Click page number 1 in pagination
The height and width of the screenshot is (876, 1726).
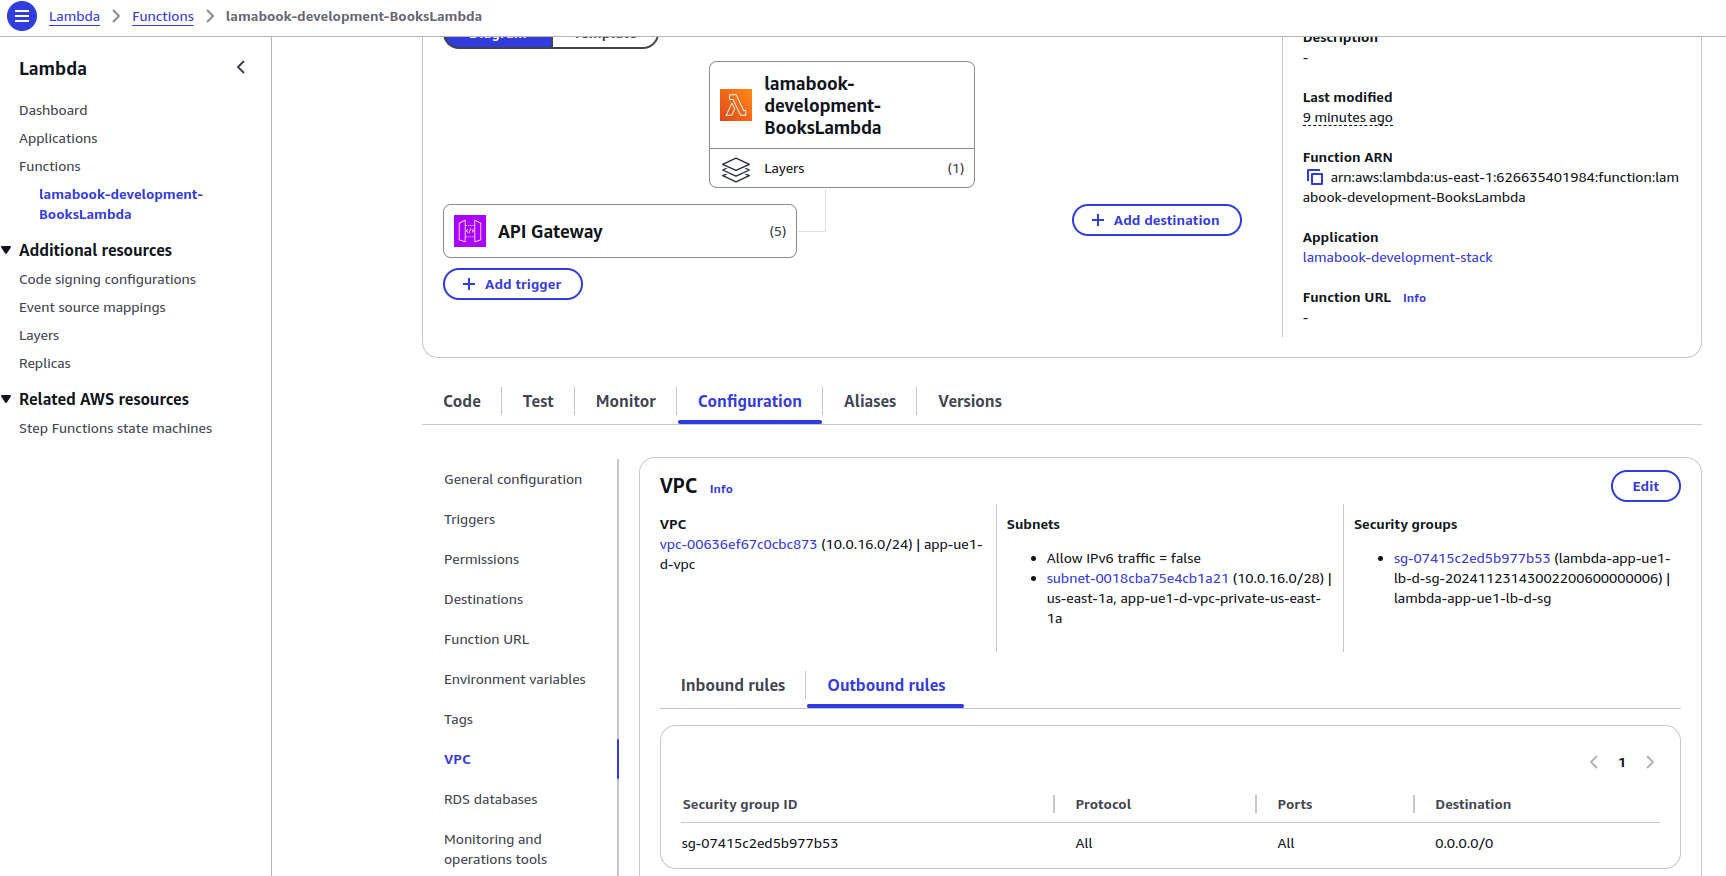pos(1622,762)
